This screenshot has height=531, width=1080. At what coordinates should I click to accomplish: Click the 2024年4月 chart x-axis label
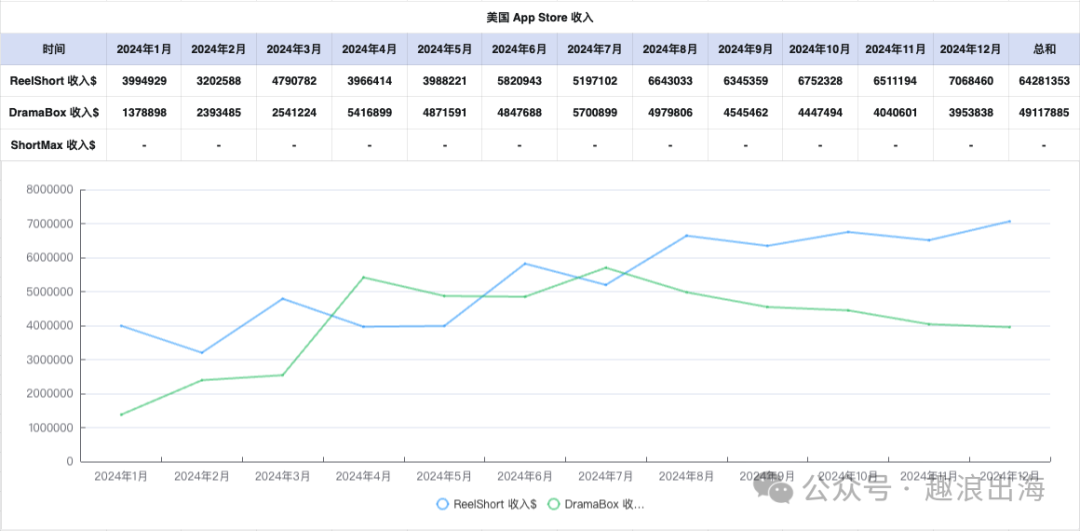click(x=364, y=476)
